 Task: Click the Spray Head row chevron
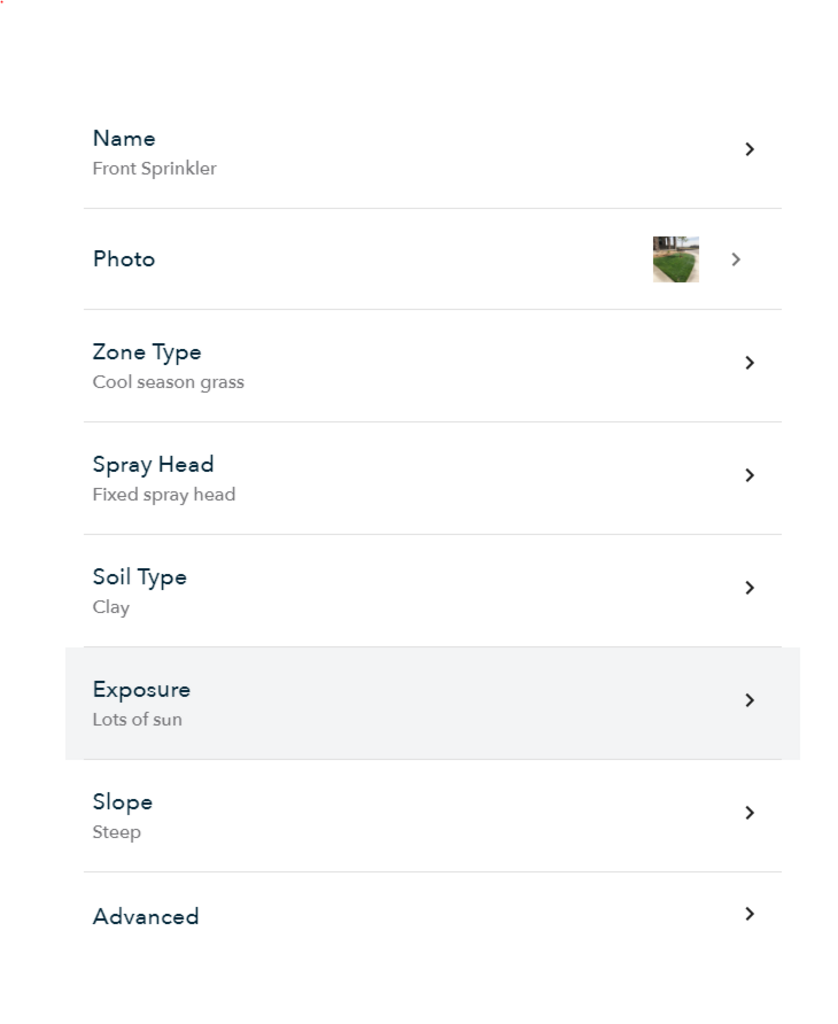click(x=749, y=476)
